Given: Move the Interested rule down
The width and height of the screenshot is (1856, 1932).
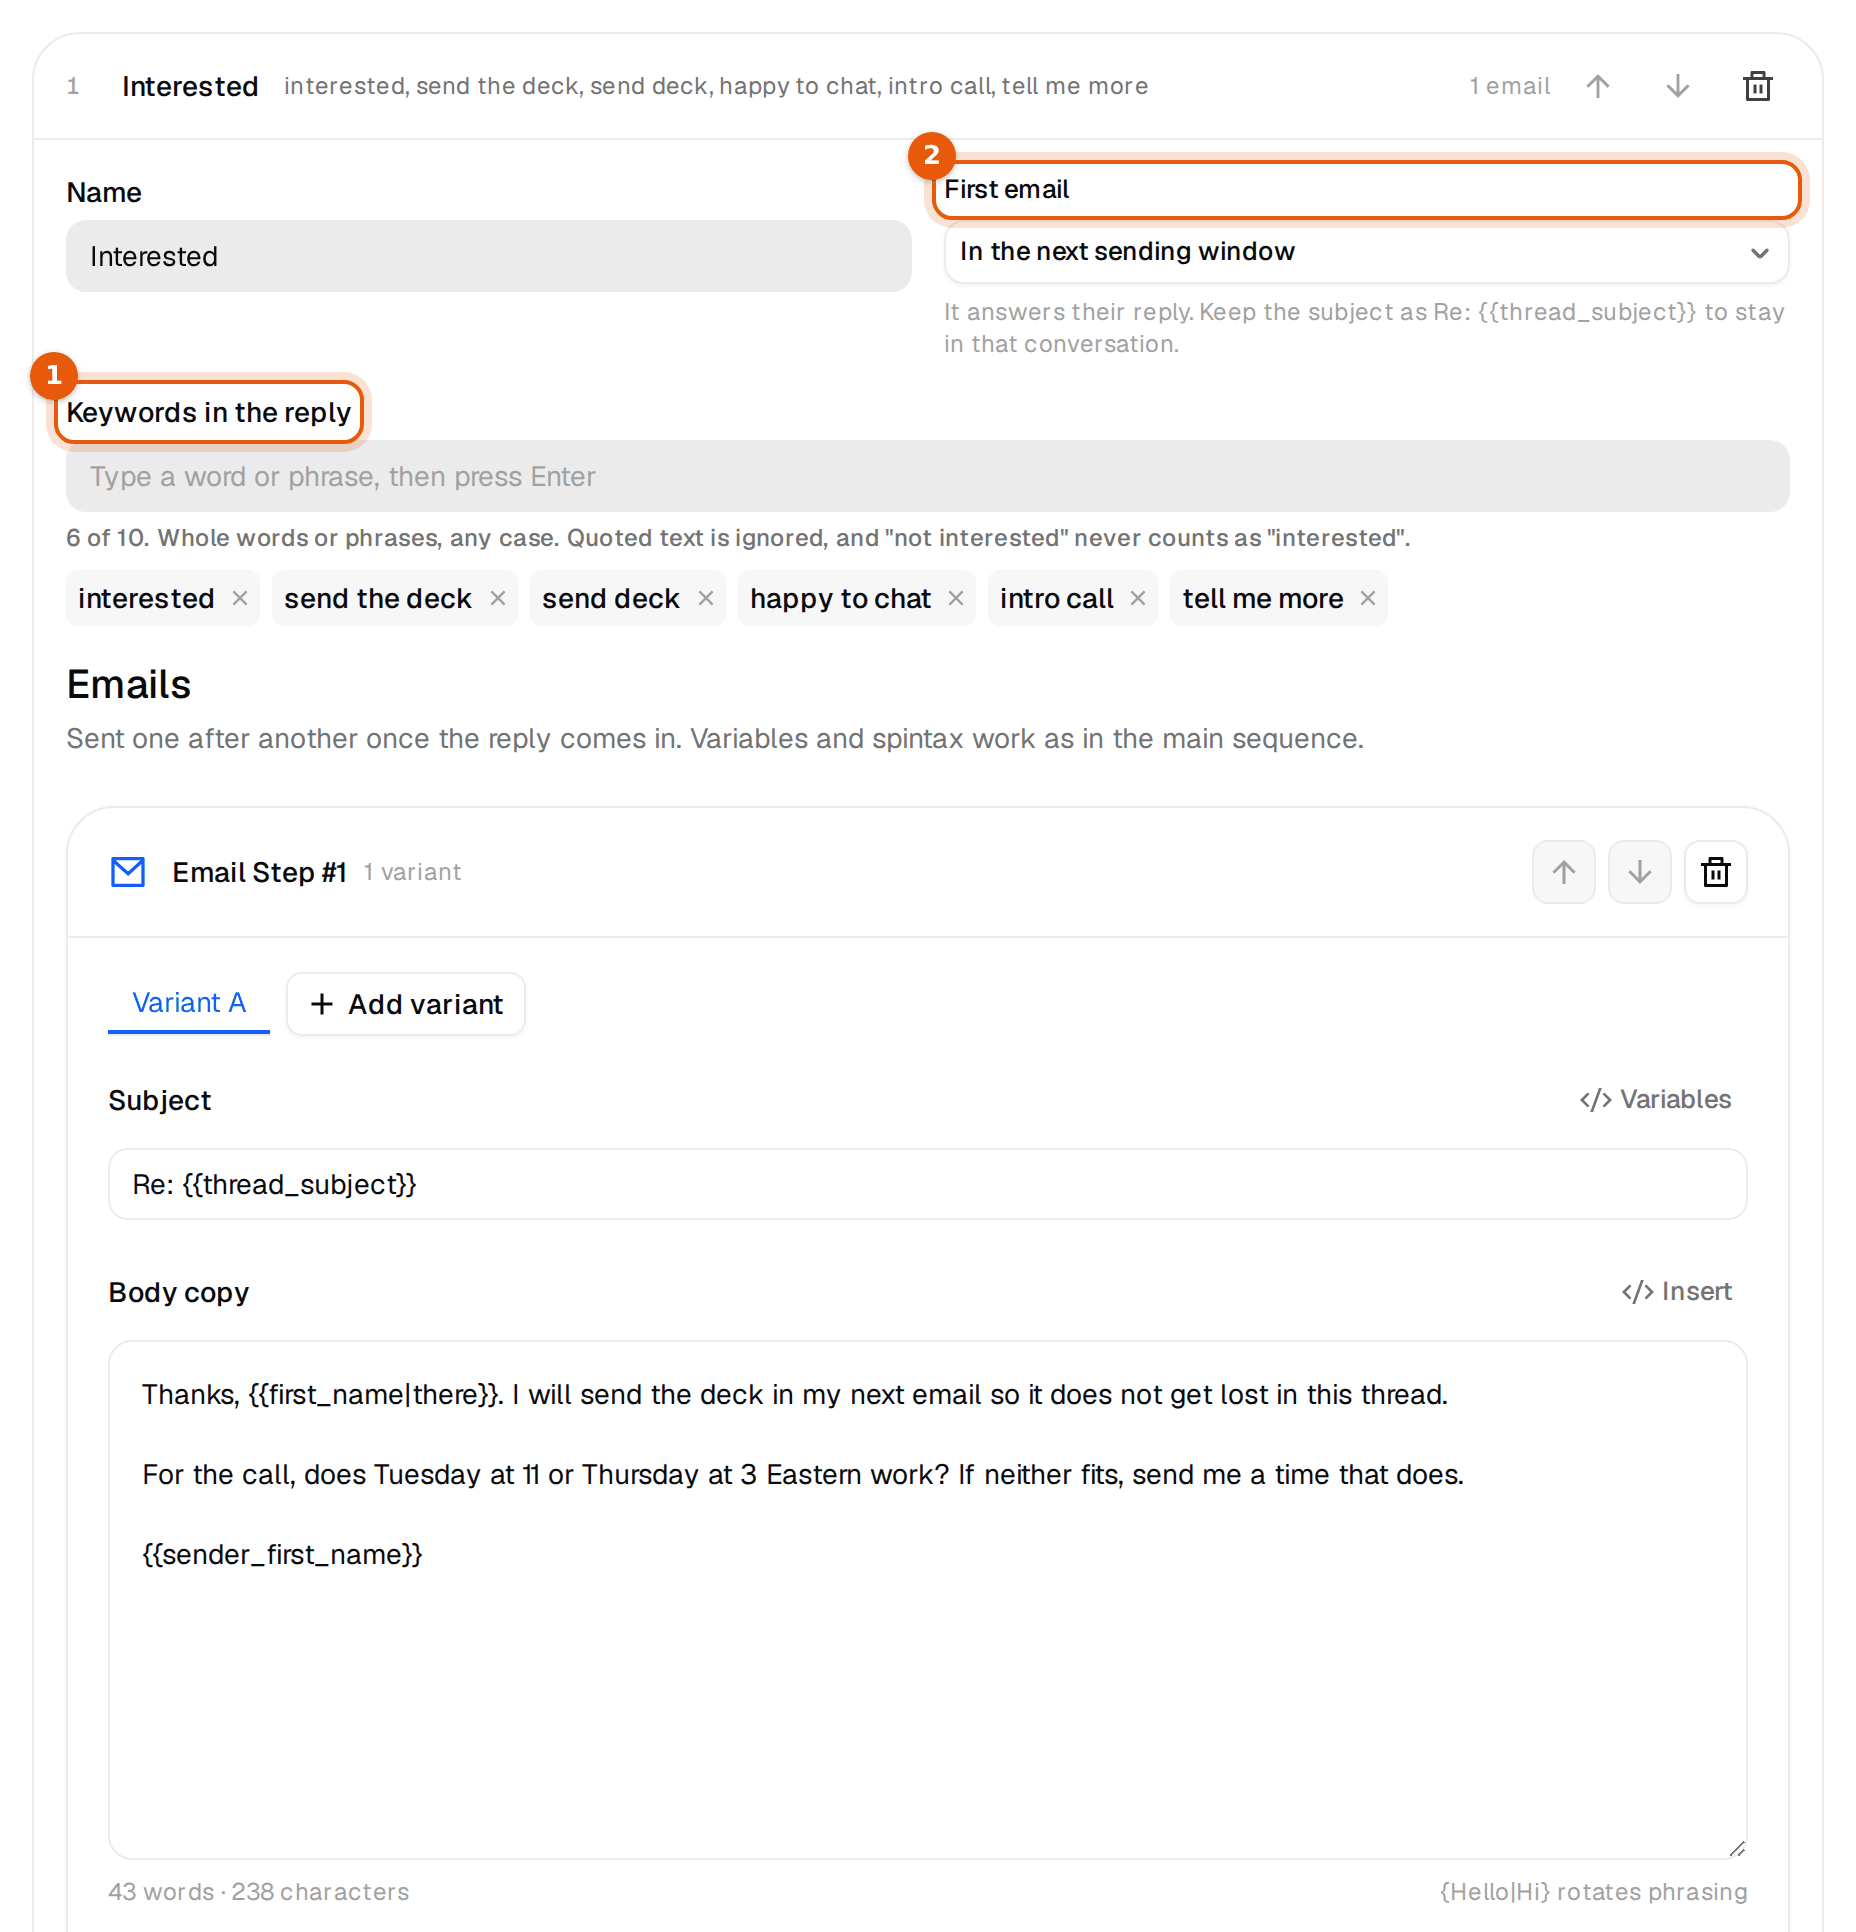Looking at the screenshot, I should tap(1678, 86).
